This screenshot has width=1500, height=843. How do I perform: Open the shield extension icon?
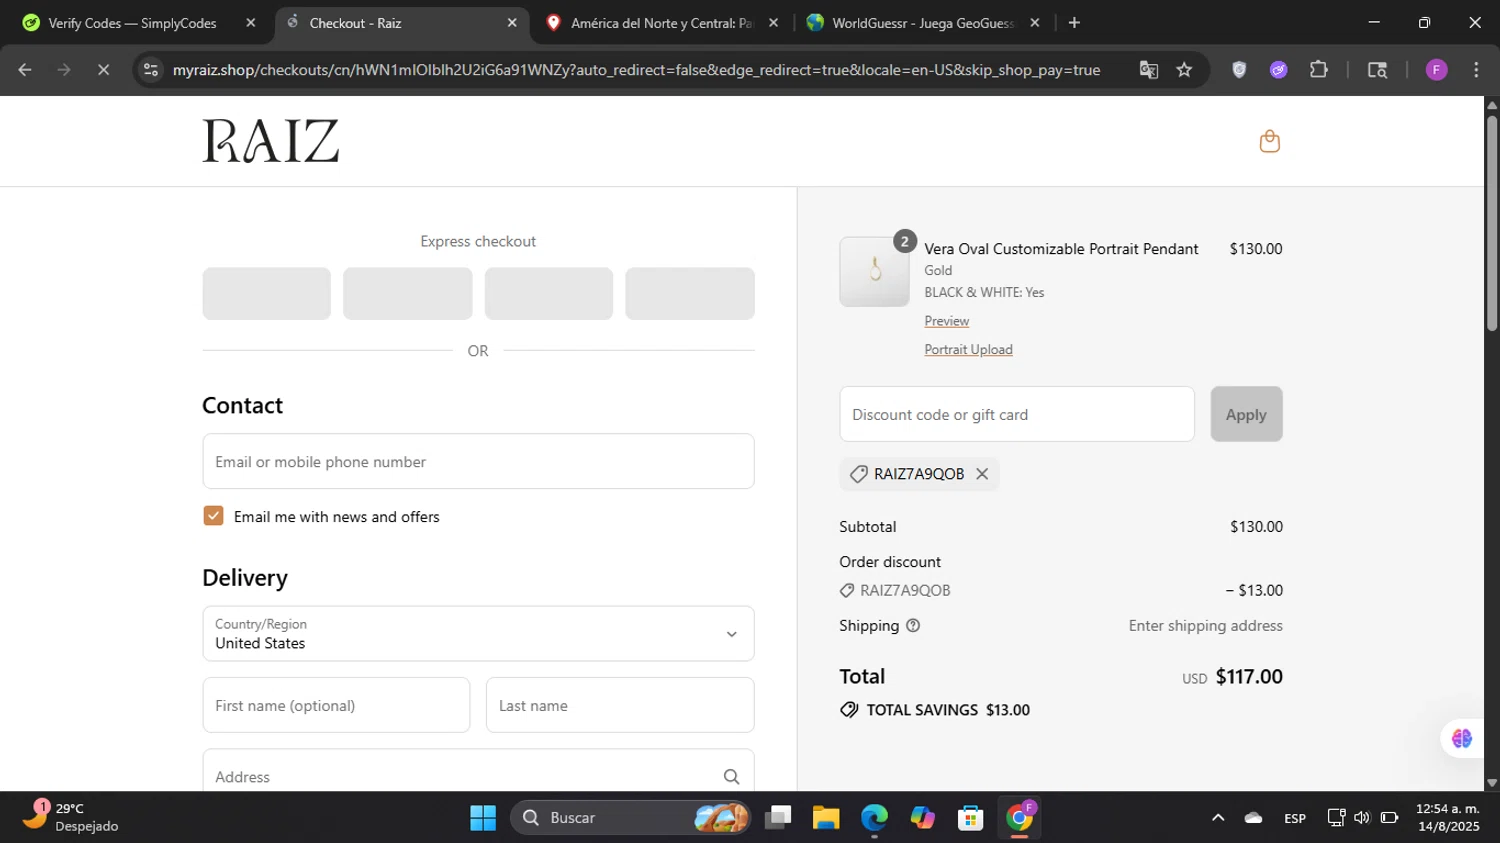pos(1239,70)
